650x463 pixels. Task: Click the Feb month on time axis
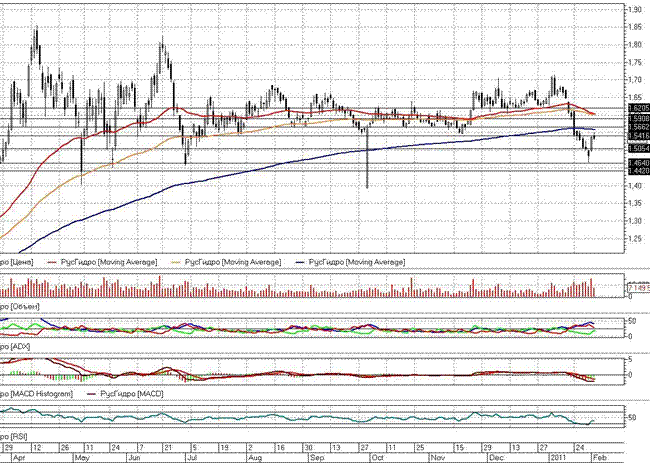click(598, 456)
